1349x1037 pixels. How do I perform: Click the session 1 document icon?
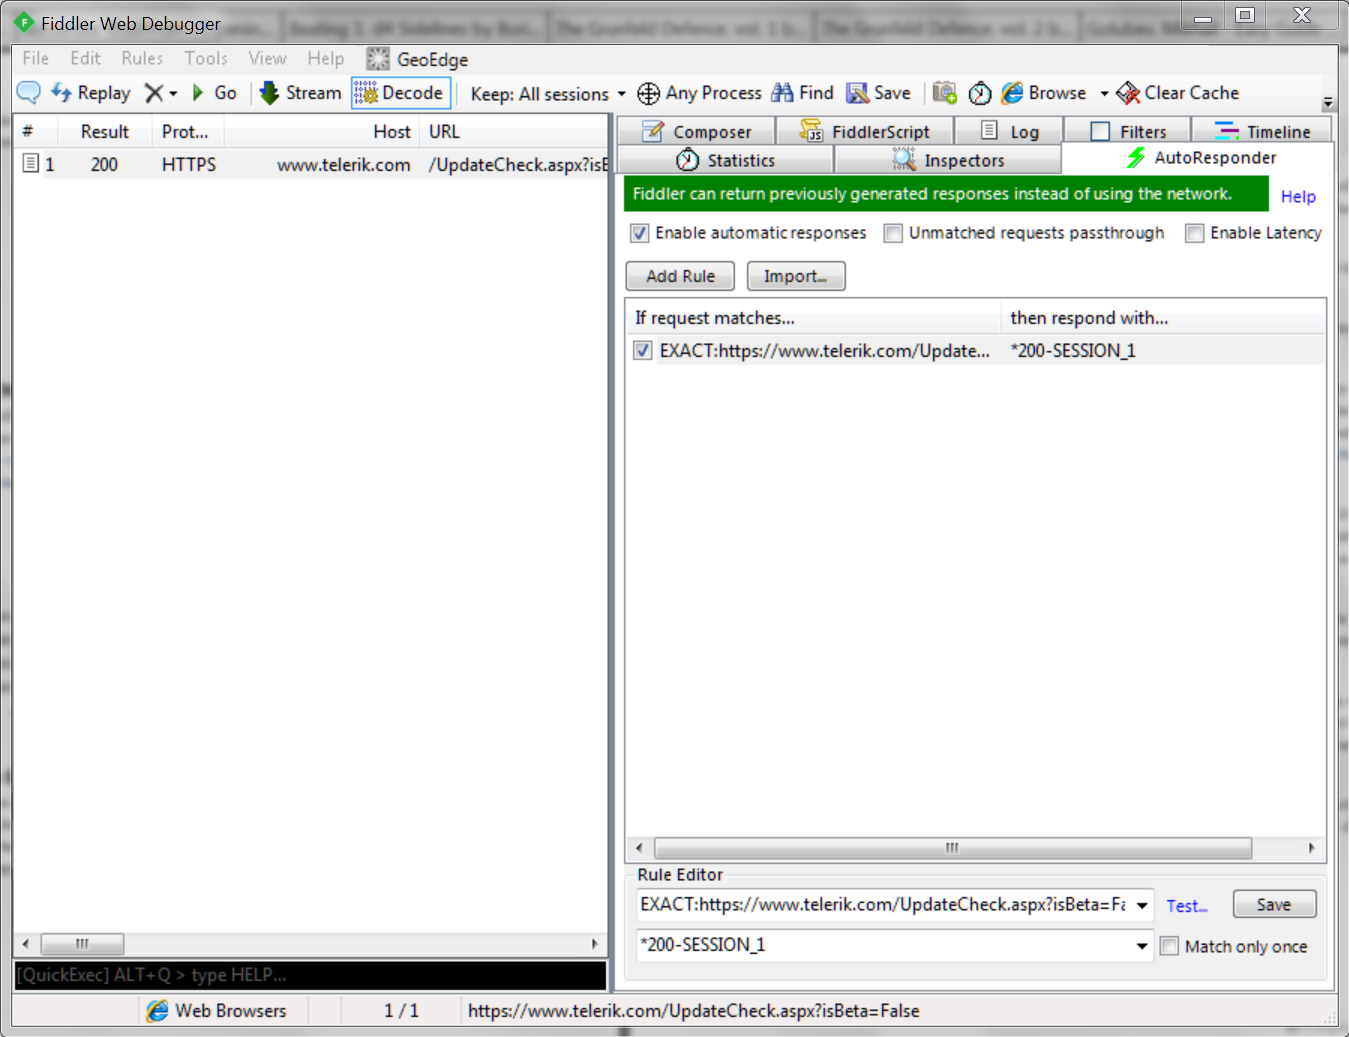(31, 163)
